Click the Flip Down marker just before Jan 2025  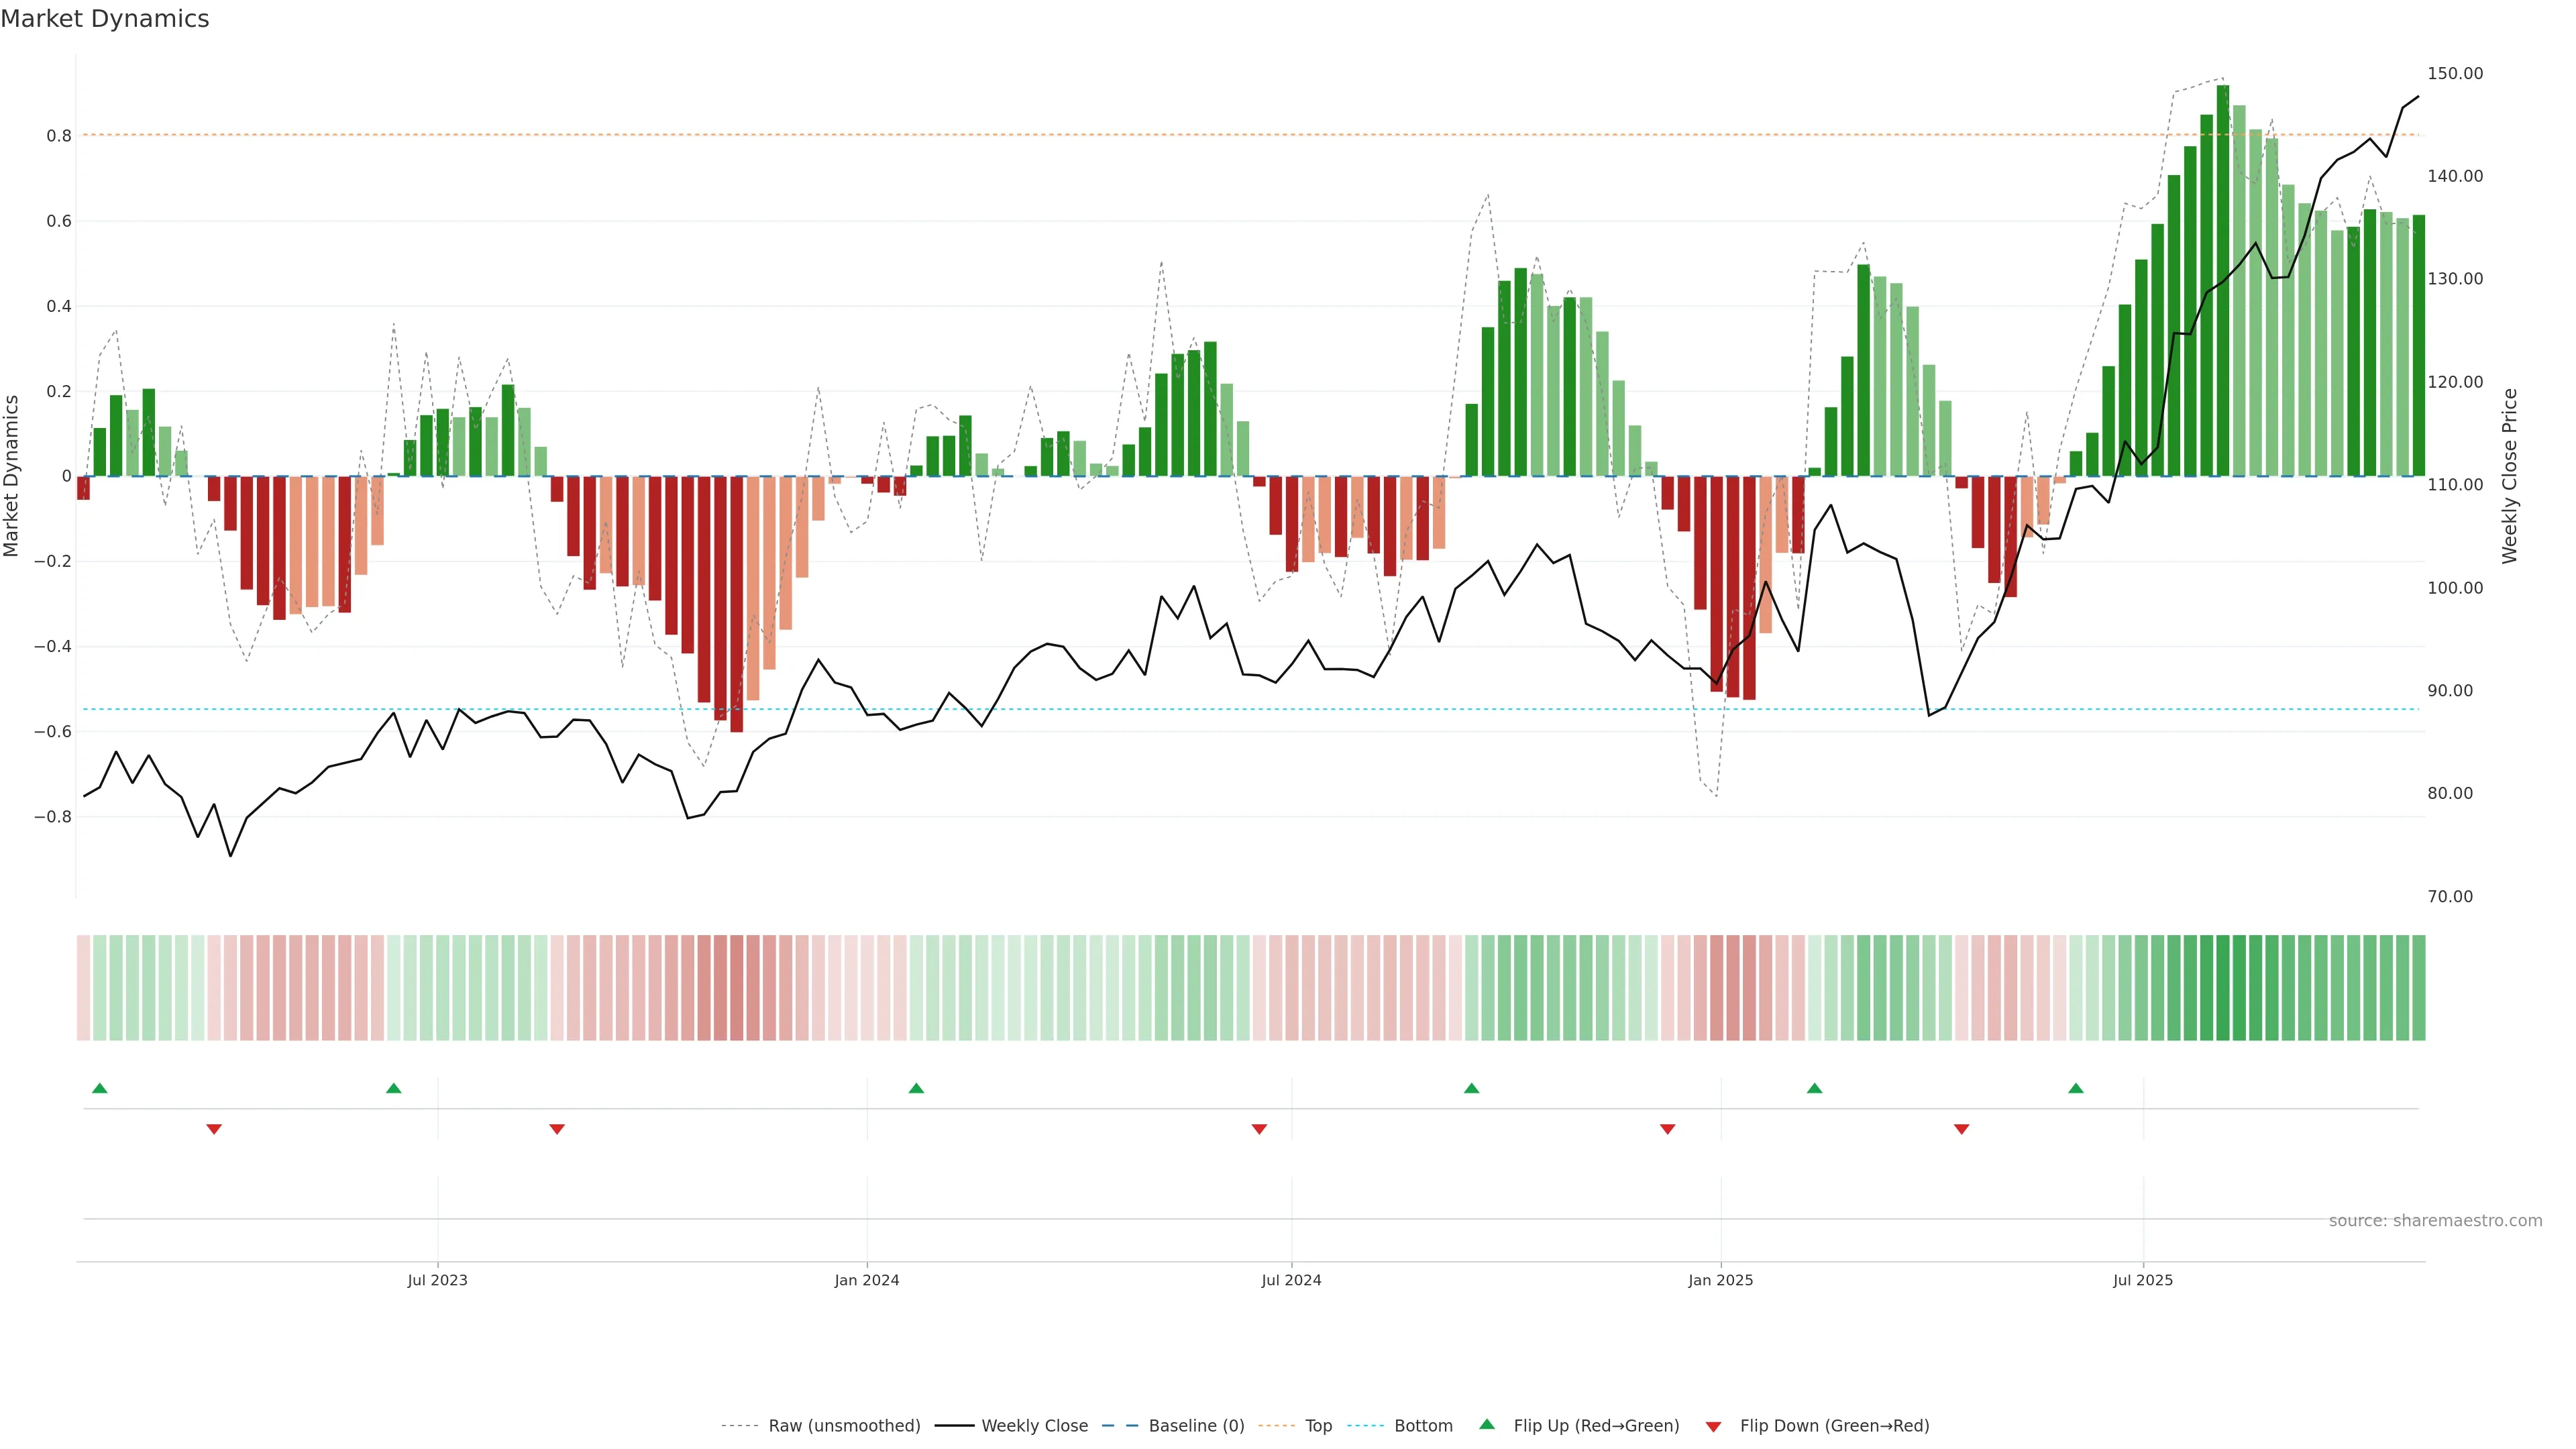tap(1667, 1129)
